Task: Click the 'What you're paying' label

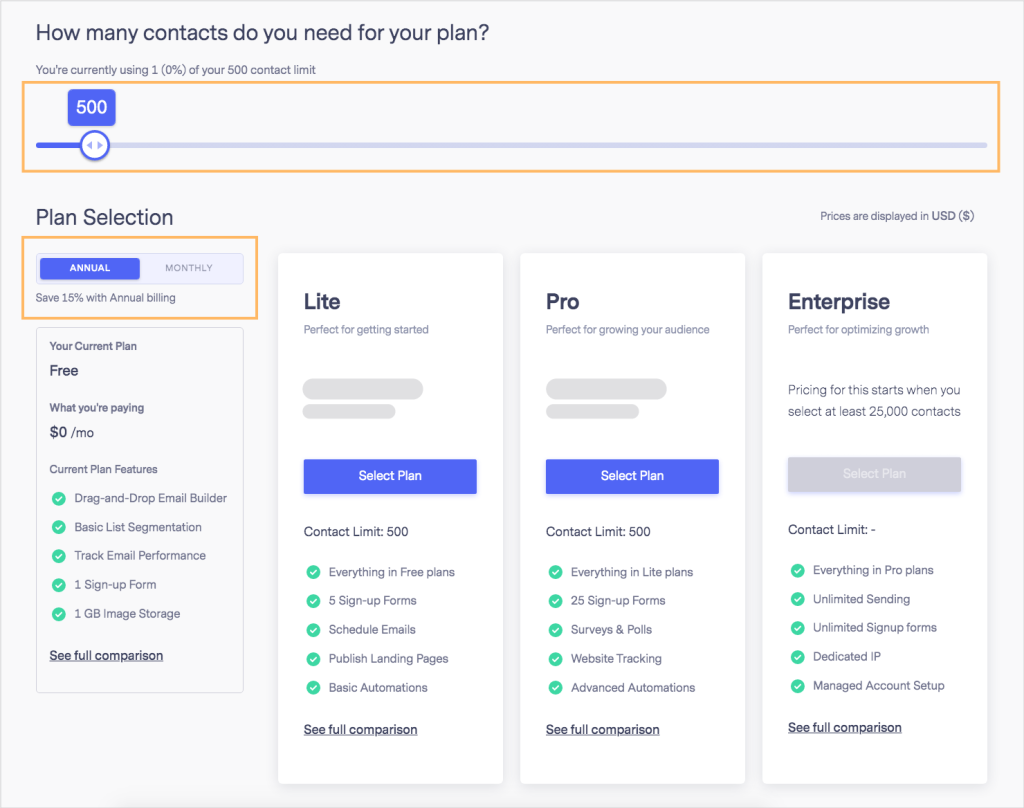Action: (97, 408)
